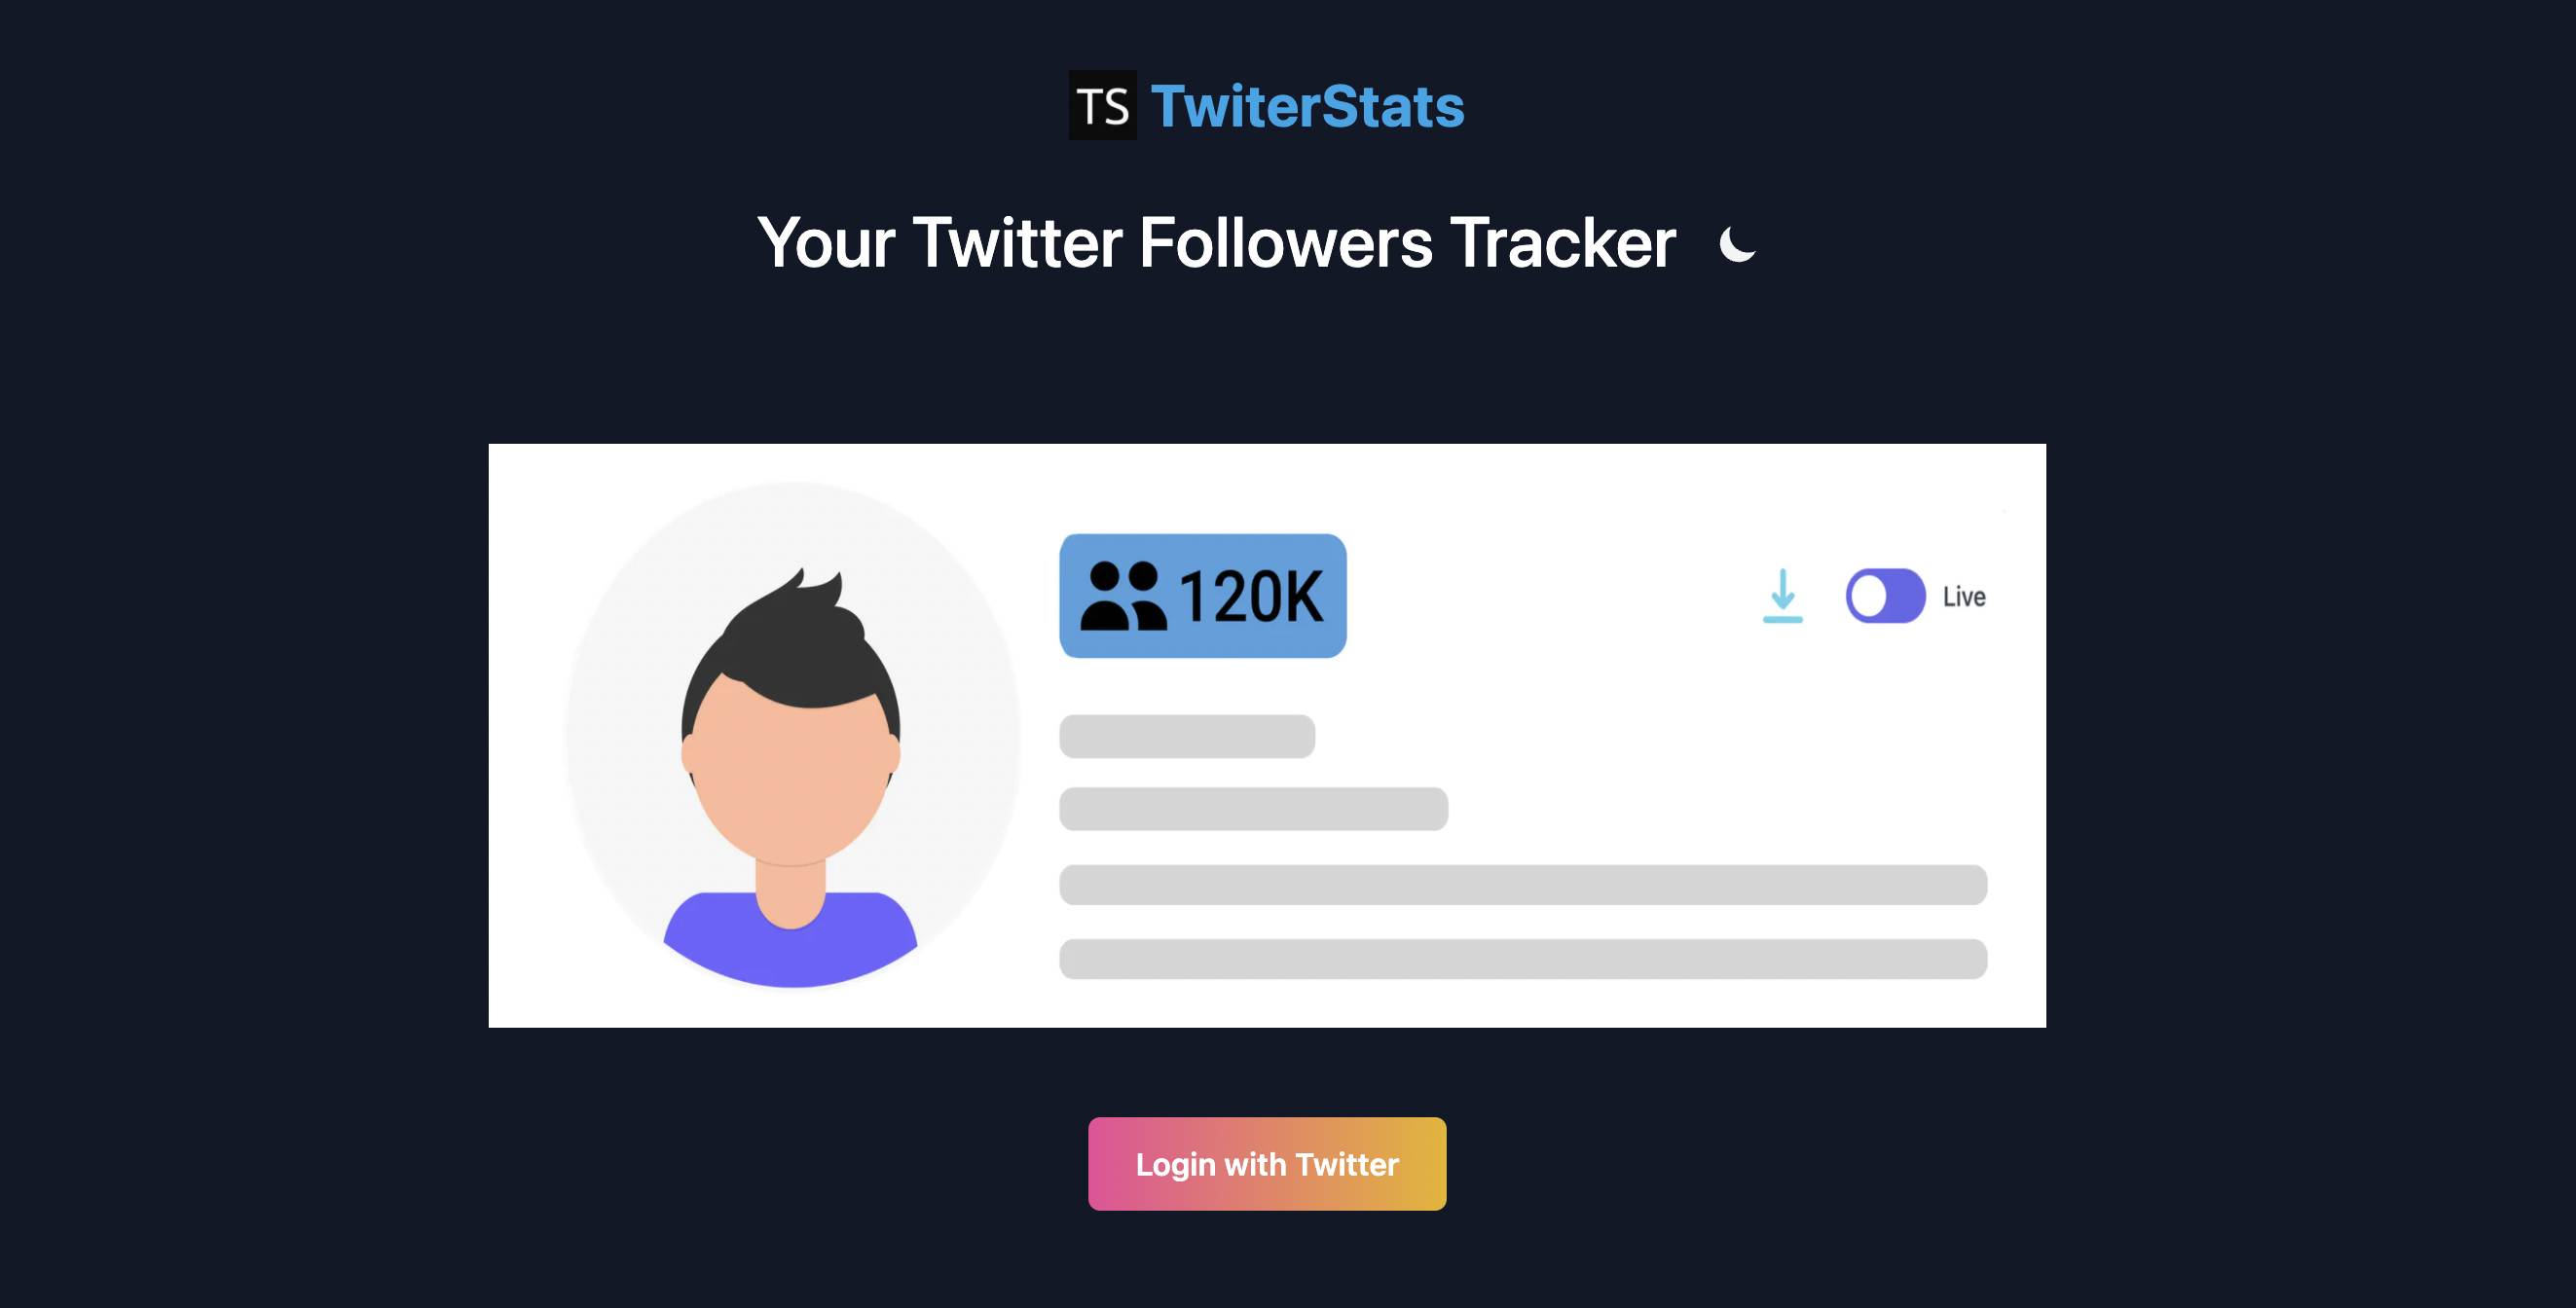
Task: Click the people icon in followers badge
Action: point(1123,596)
